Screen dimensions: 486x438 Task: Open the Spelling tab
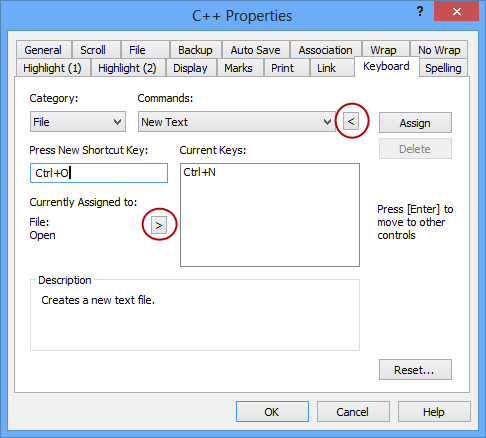[443, 68]
